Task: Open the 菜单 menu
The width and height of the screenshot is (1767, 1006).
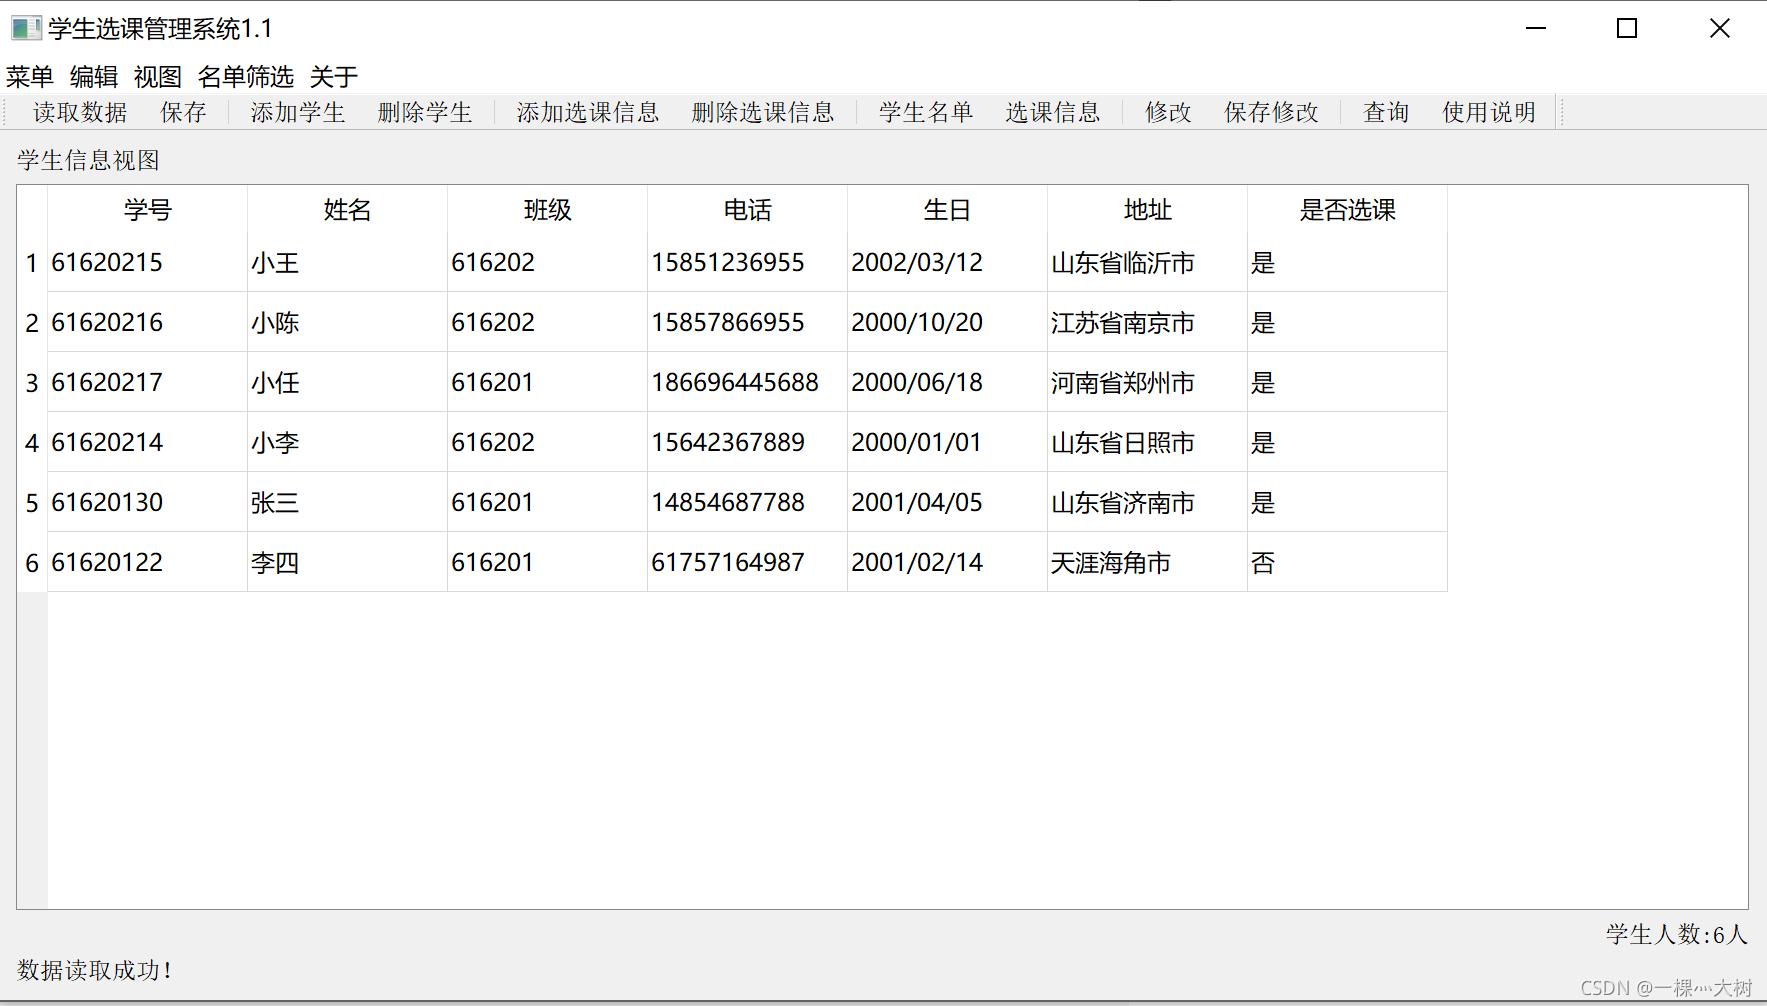Action: point(30,77)
